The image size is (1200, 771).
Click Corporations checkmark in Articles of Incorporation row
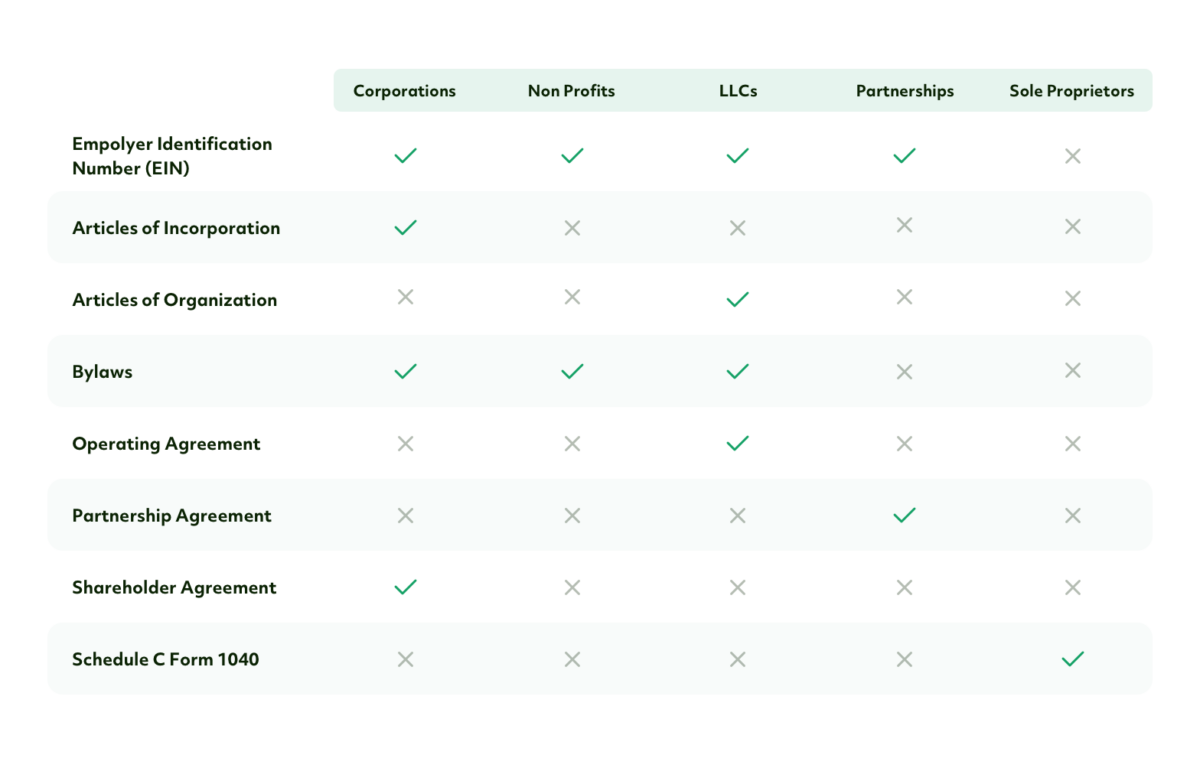coord(405,227)
